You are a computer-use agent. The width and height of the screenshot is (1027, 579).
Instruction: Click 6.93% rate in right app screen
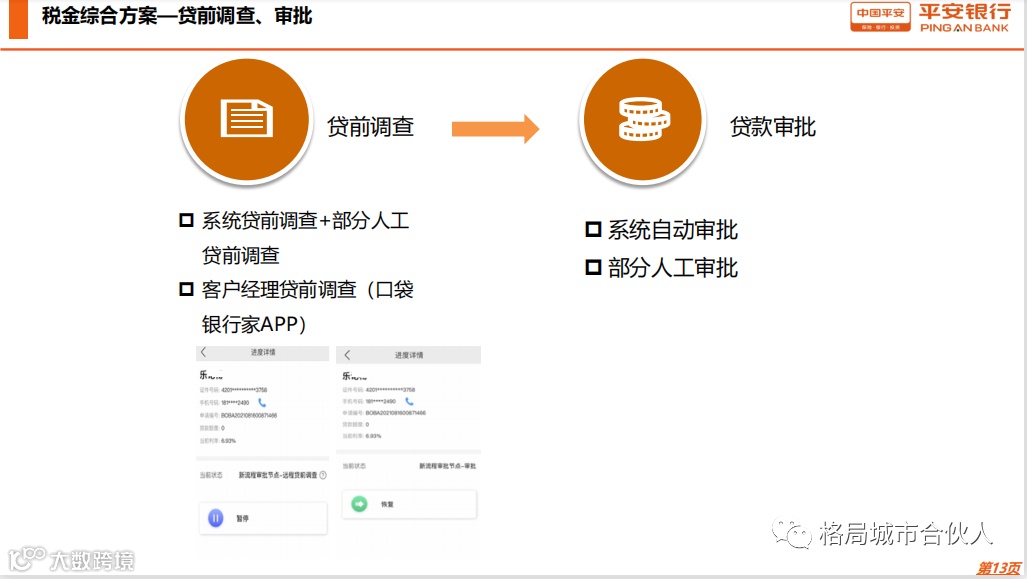[x=373, y=436]
